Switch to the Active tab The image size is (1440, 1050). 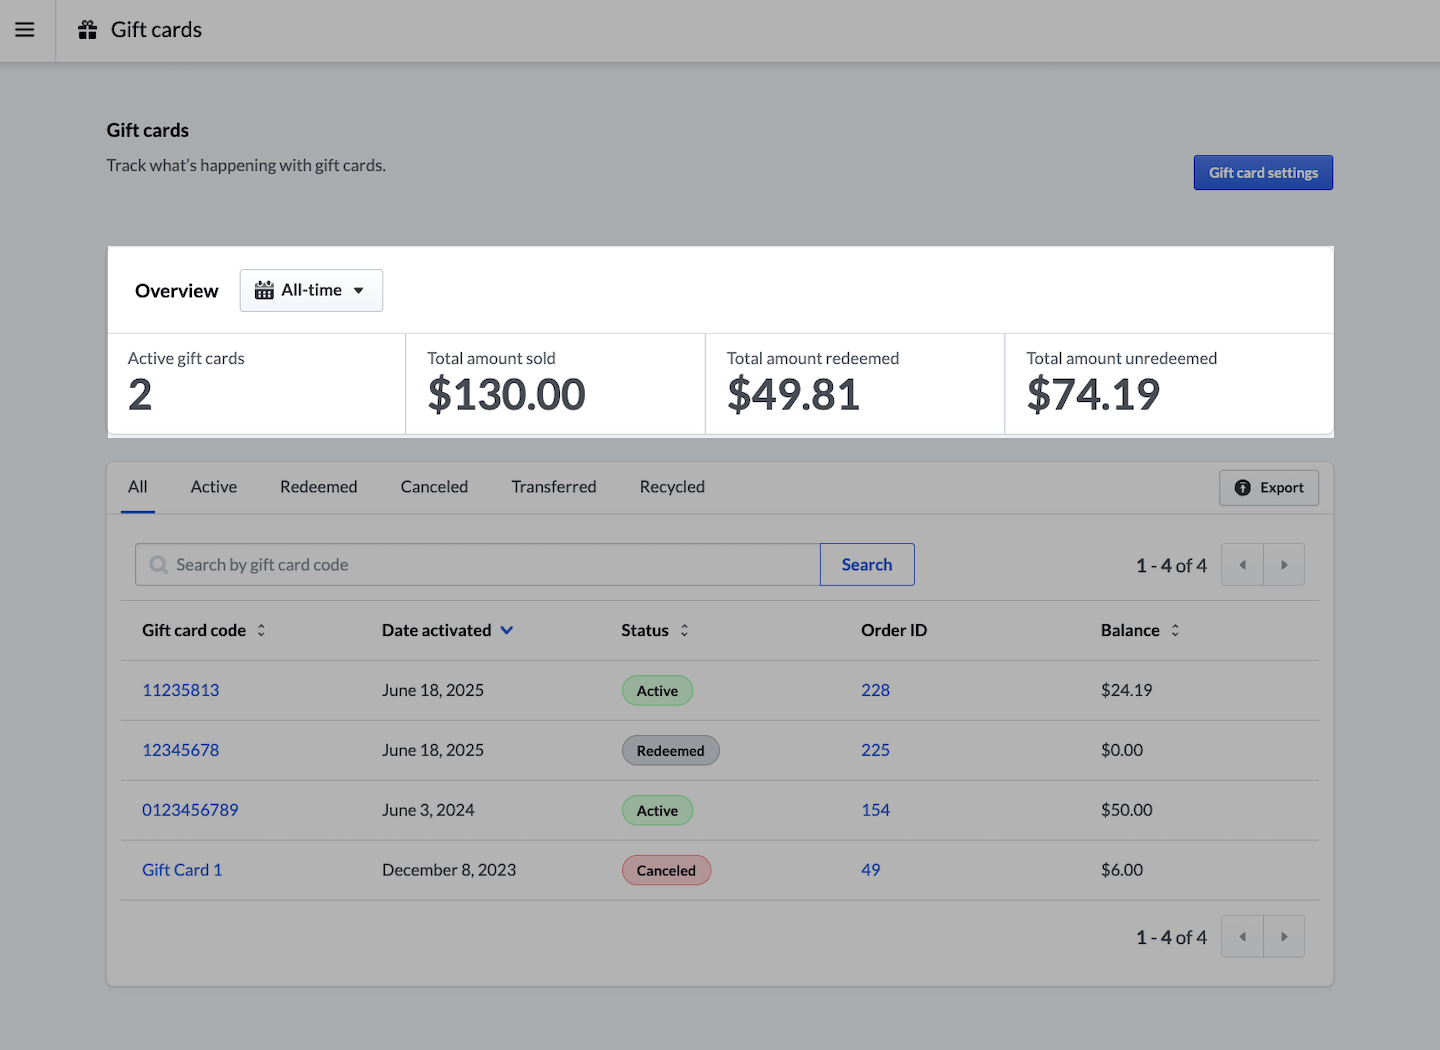pos(214,487)
